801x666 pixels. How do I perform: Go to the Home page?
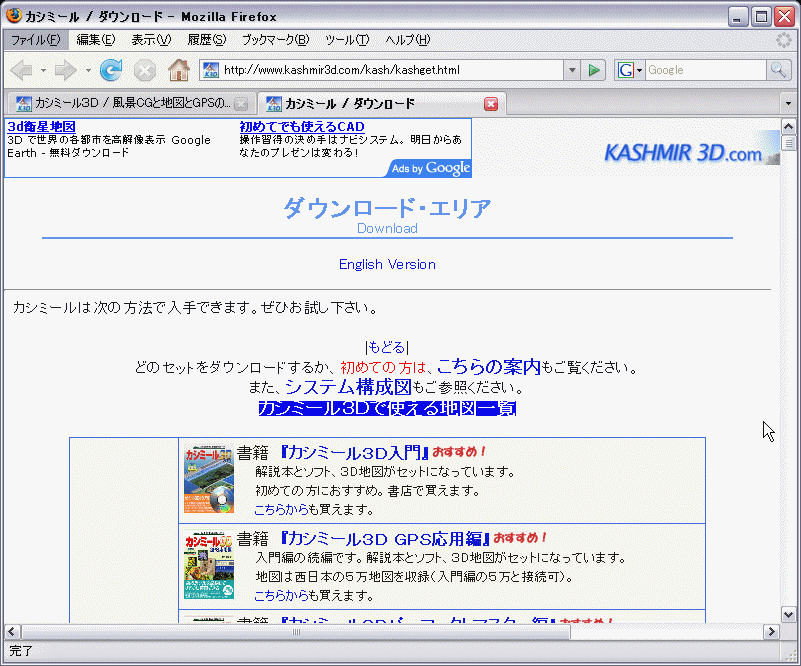click(179, 70)
